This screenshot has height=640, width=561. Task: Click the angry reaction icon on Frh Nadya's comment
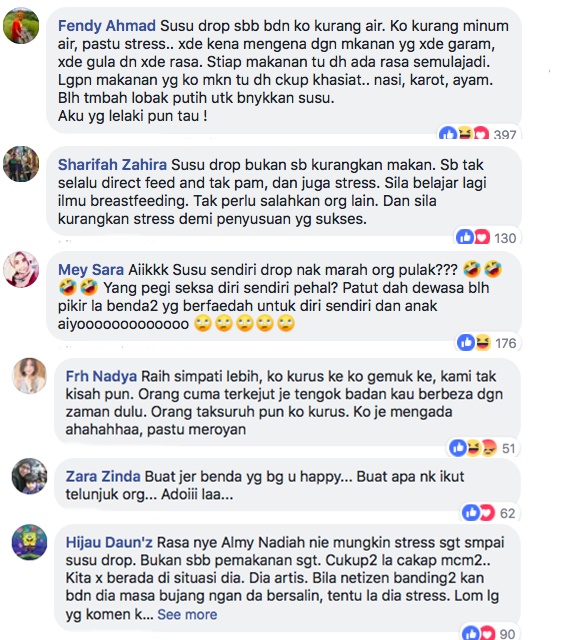pyautogui.click(x=489, y=448)
